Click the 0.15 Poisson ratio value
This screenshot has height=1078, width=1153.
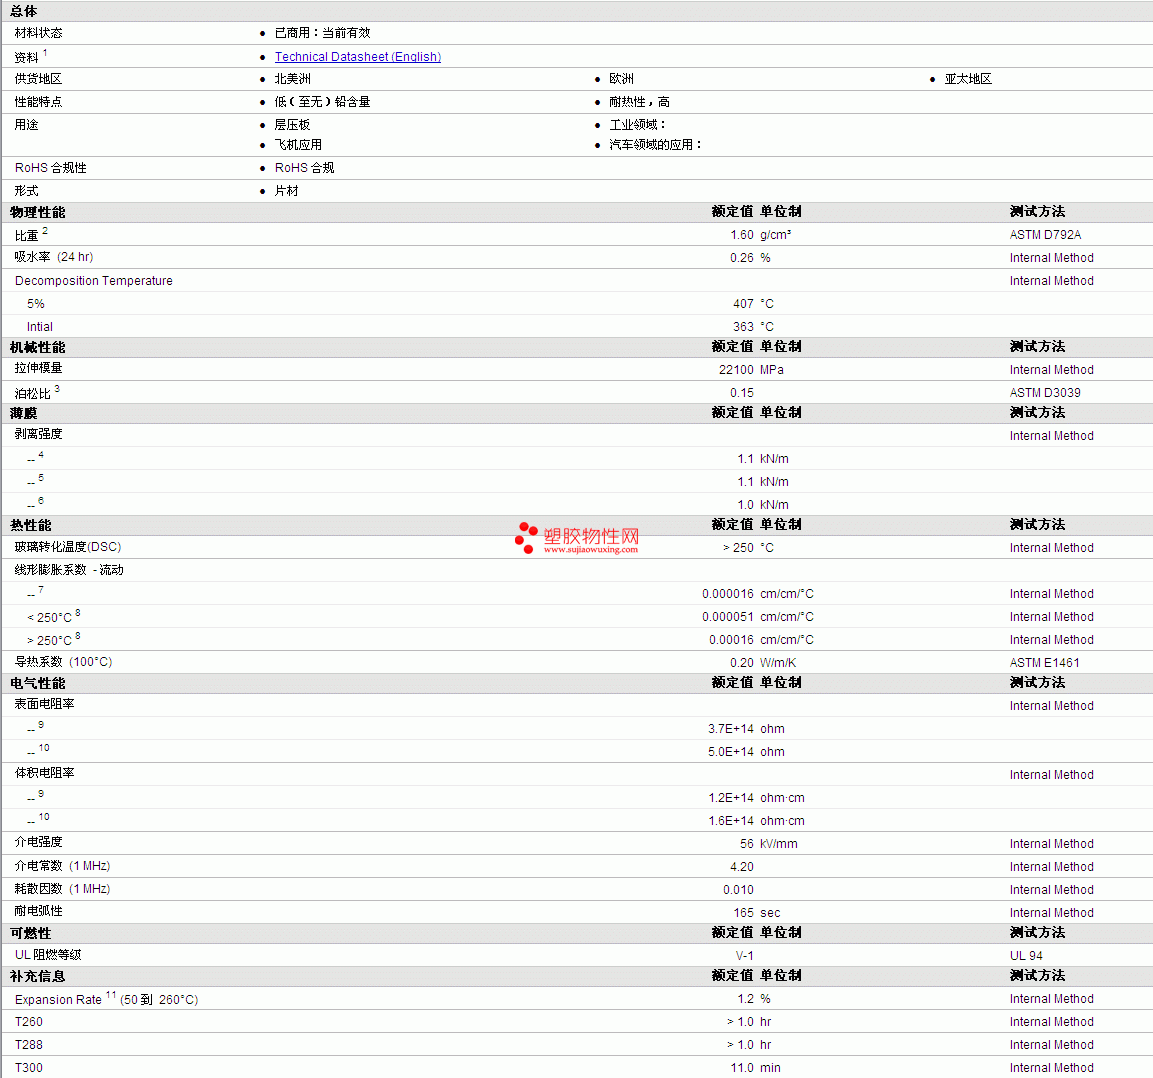coord(741,393)
